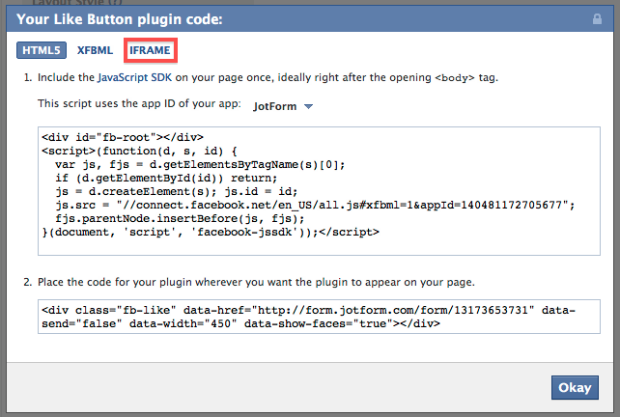620x417 pixels.
Task: Click the getElementsByTagName code line
Action: point(198,163)
